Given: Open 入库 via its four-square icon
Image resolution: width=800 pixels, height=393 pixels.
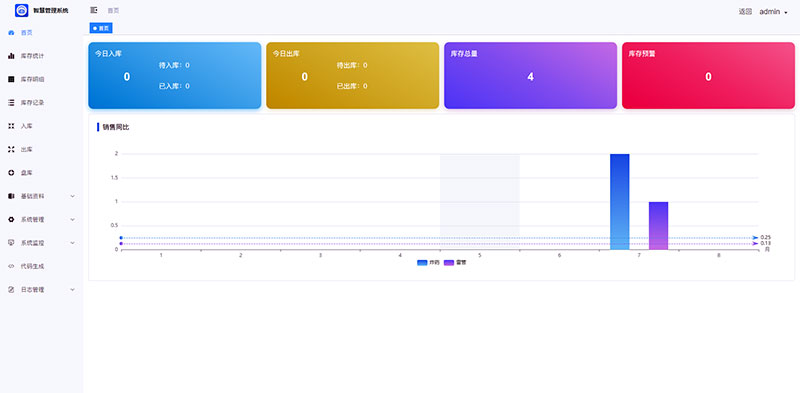Looking at the screenshot, I should point(11,126).
